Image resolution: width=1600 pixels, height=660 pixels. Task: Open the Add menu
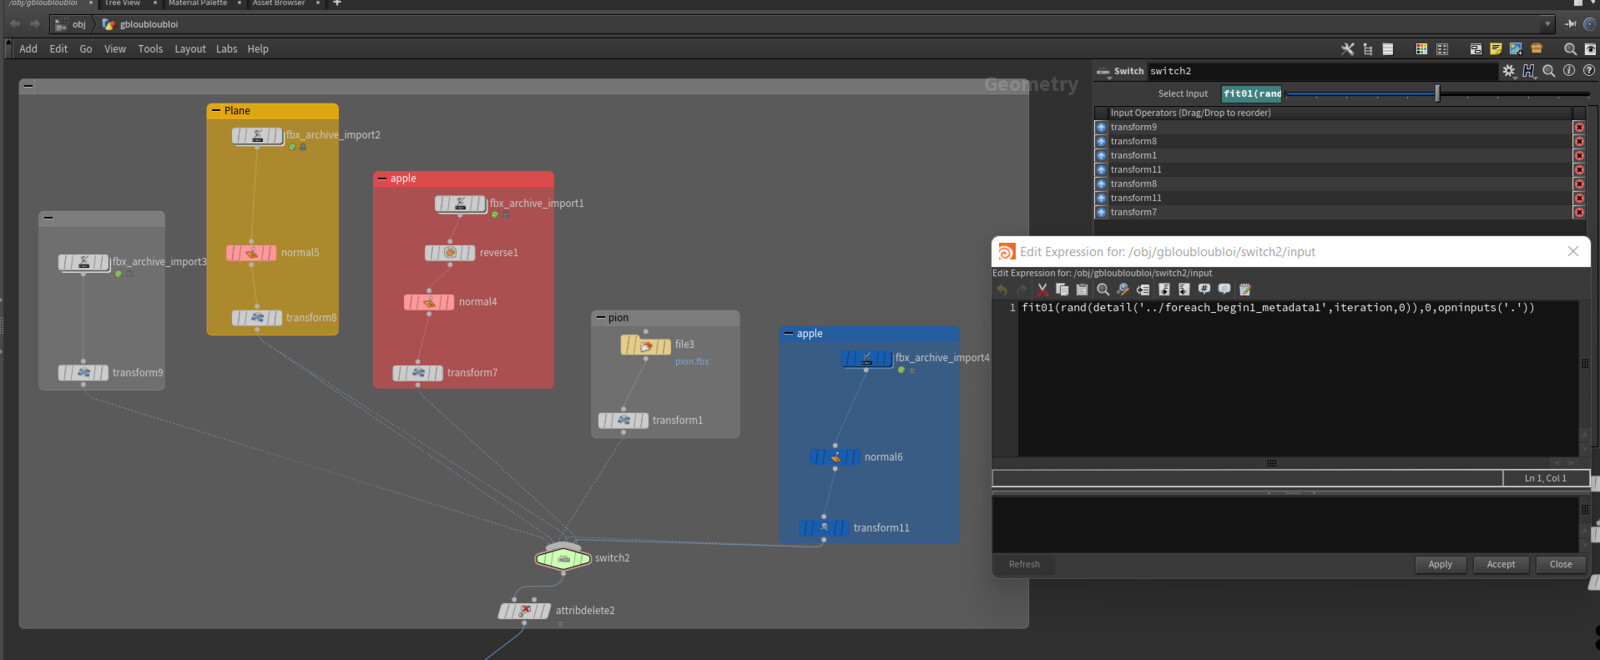29,49
